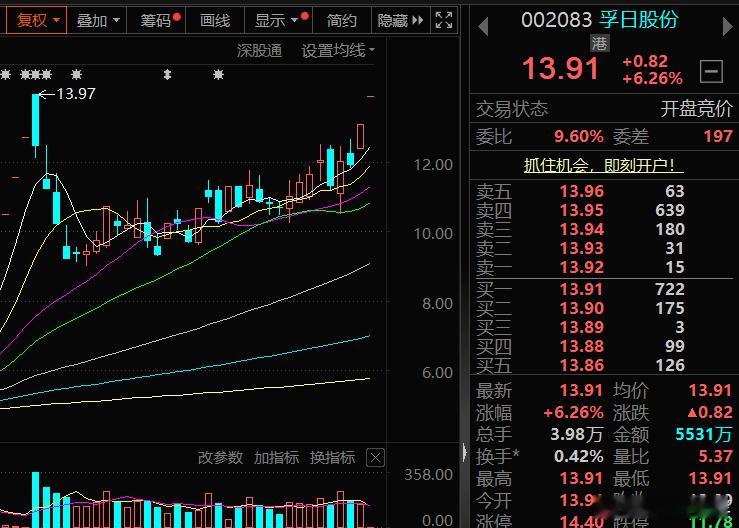Click the 卖一 price 13.92
Image resolution: width=739 pixels, height=528 pixels.
582,267
